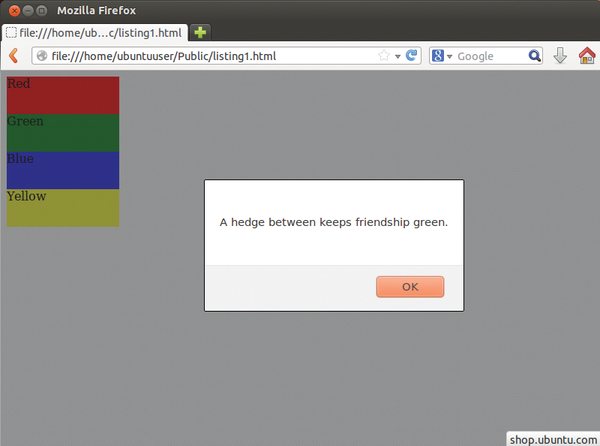Click the back navigation arrow
Viewport: 600px width, 446px height.
point(14,56)
